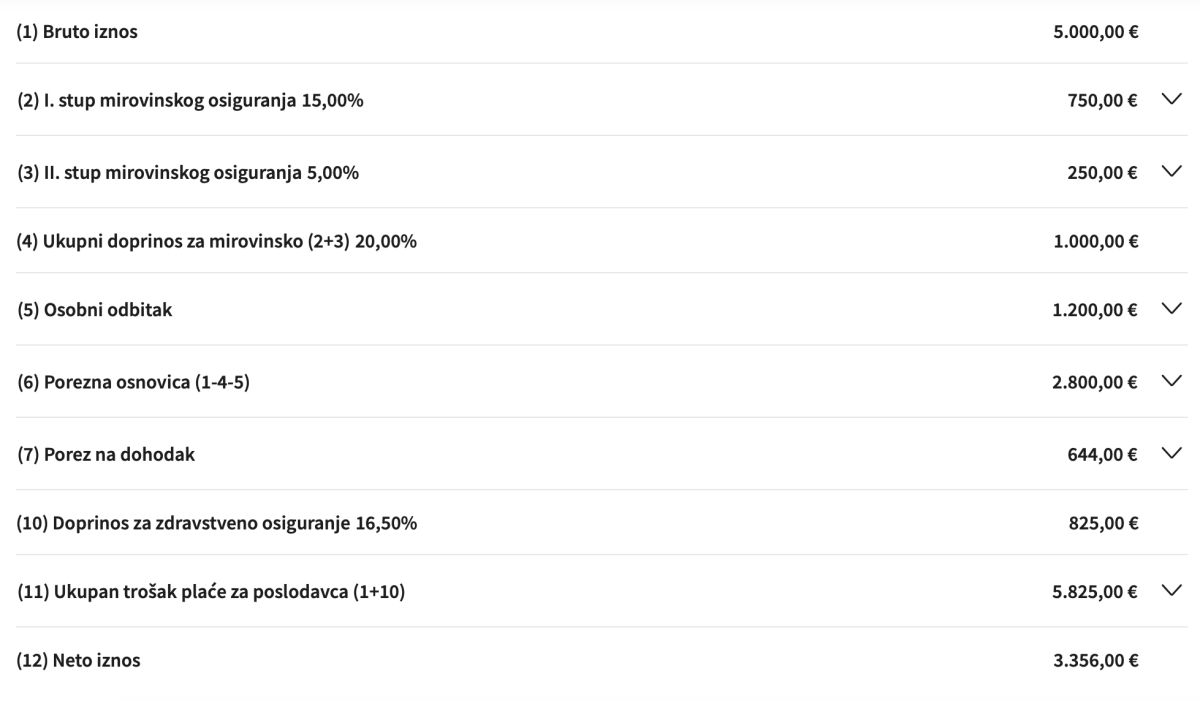The height and width of the screenshot is (701, 1200).
Task: Expand the I. stup mirovinskog osiguranja row chevron
Action: 1172,99
